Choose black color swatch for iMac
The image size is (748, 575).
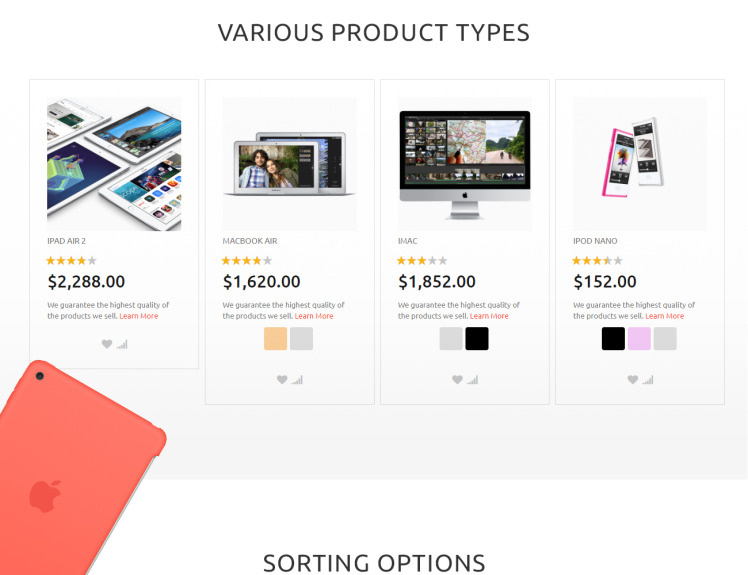[477, 339]
